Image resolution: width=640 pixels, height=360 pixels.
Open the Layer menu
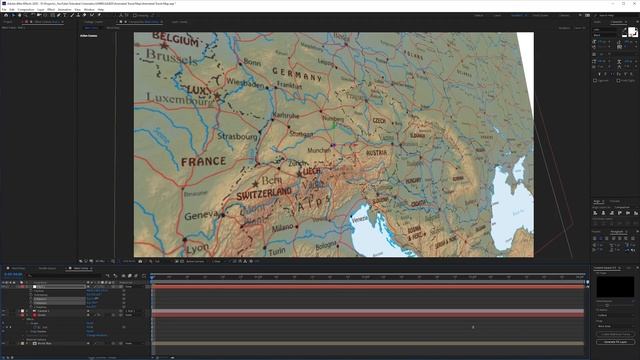point(41,9)
